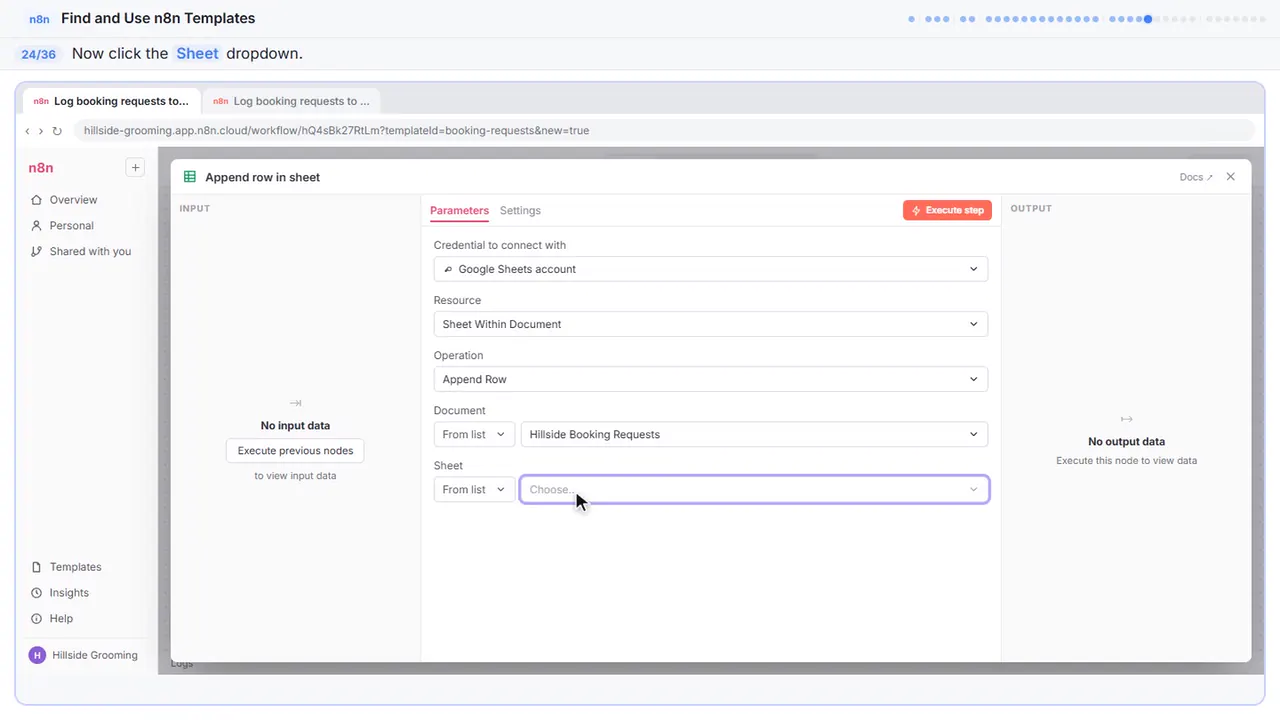The width and height of the screenshot is (1280, 720).
Task: Click the n8n logo in the sidebar
Action: coord(41,168)
